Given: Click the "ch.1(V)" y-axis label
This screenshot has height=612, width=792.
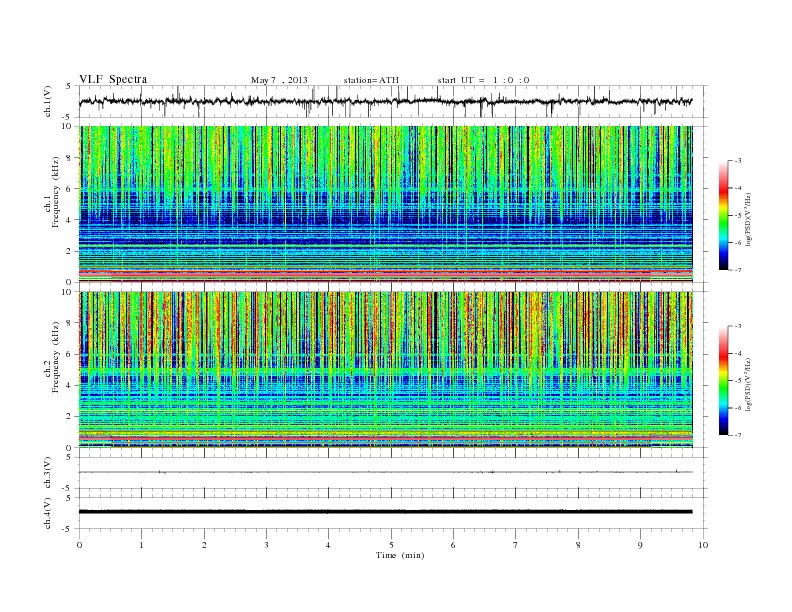Looking at the screenshot, I should [48, 102].
